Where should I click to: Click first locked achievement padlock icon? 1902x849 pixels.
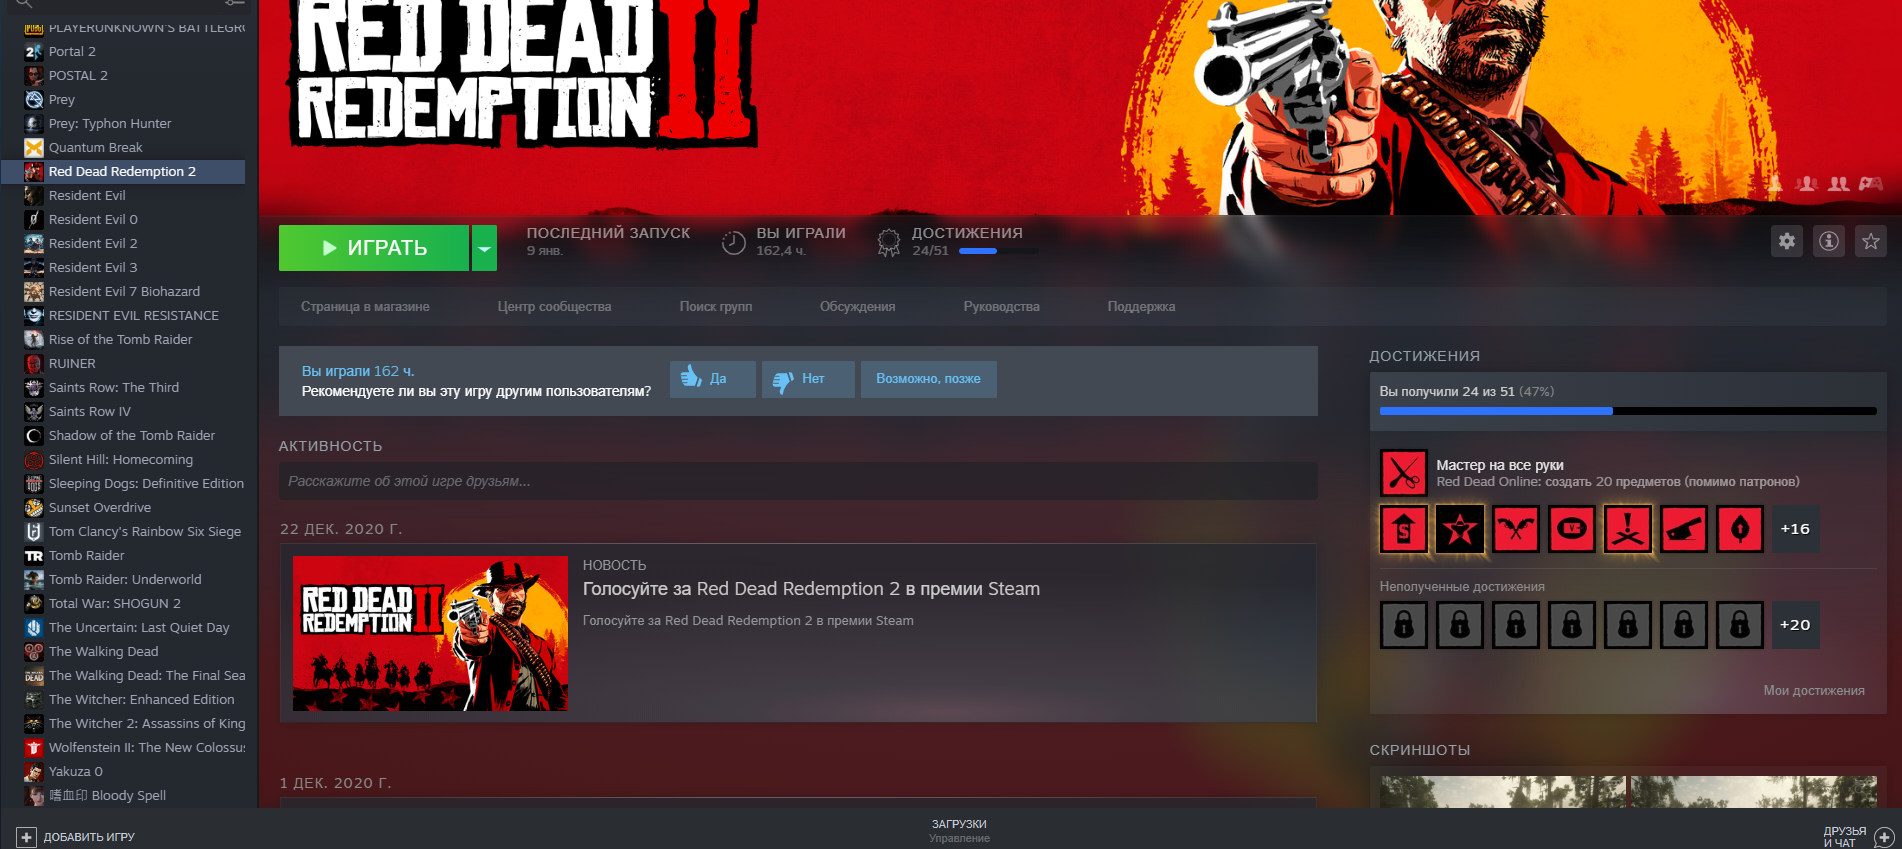tap(1403, 625)
